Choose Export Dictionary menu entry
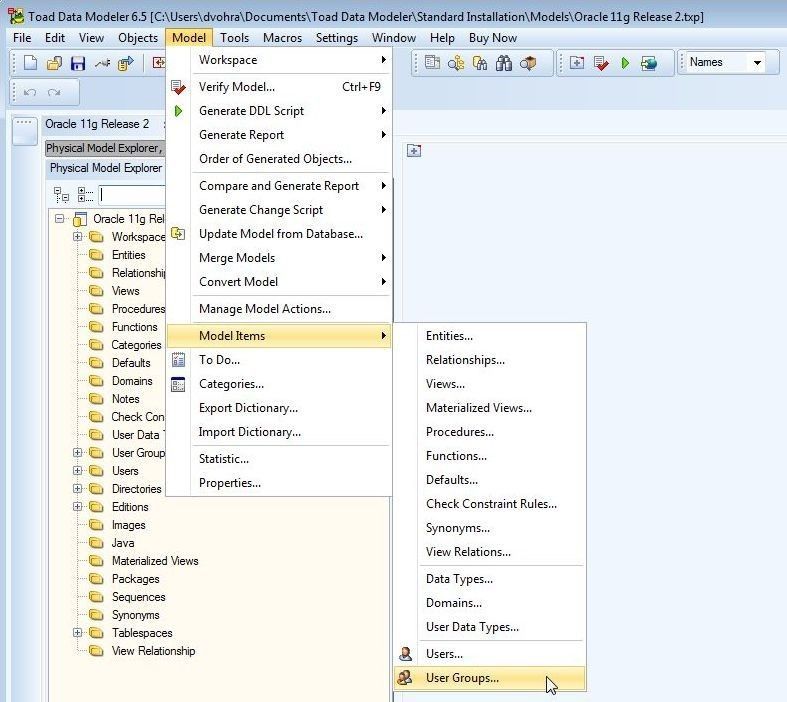787x702 pixels. coord(279,408)
